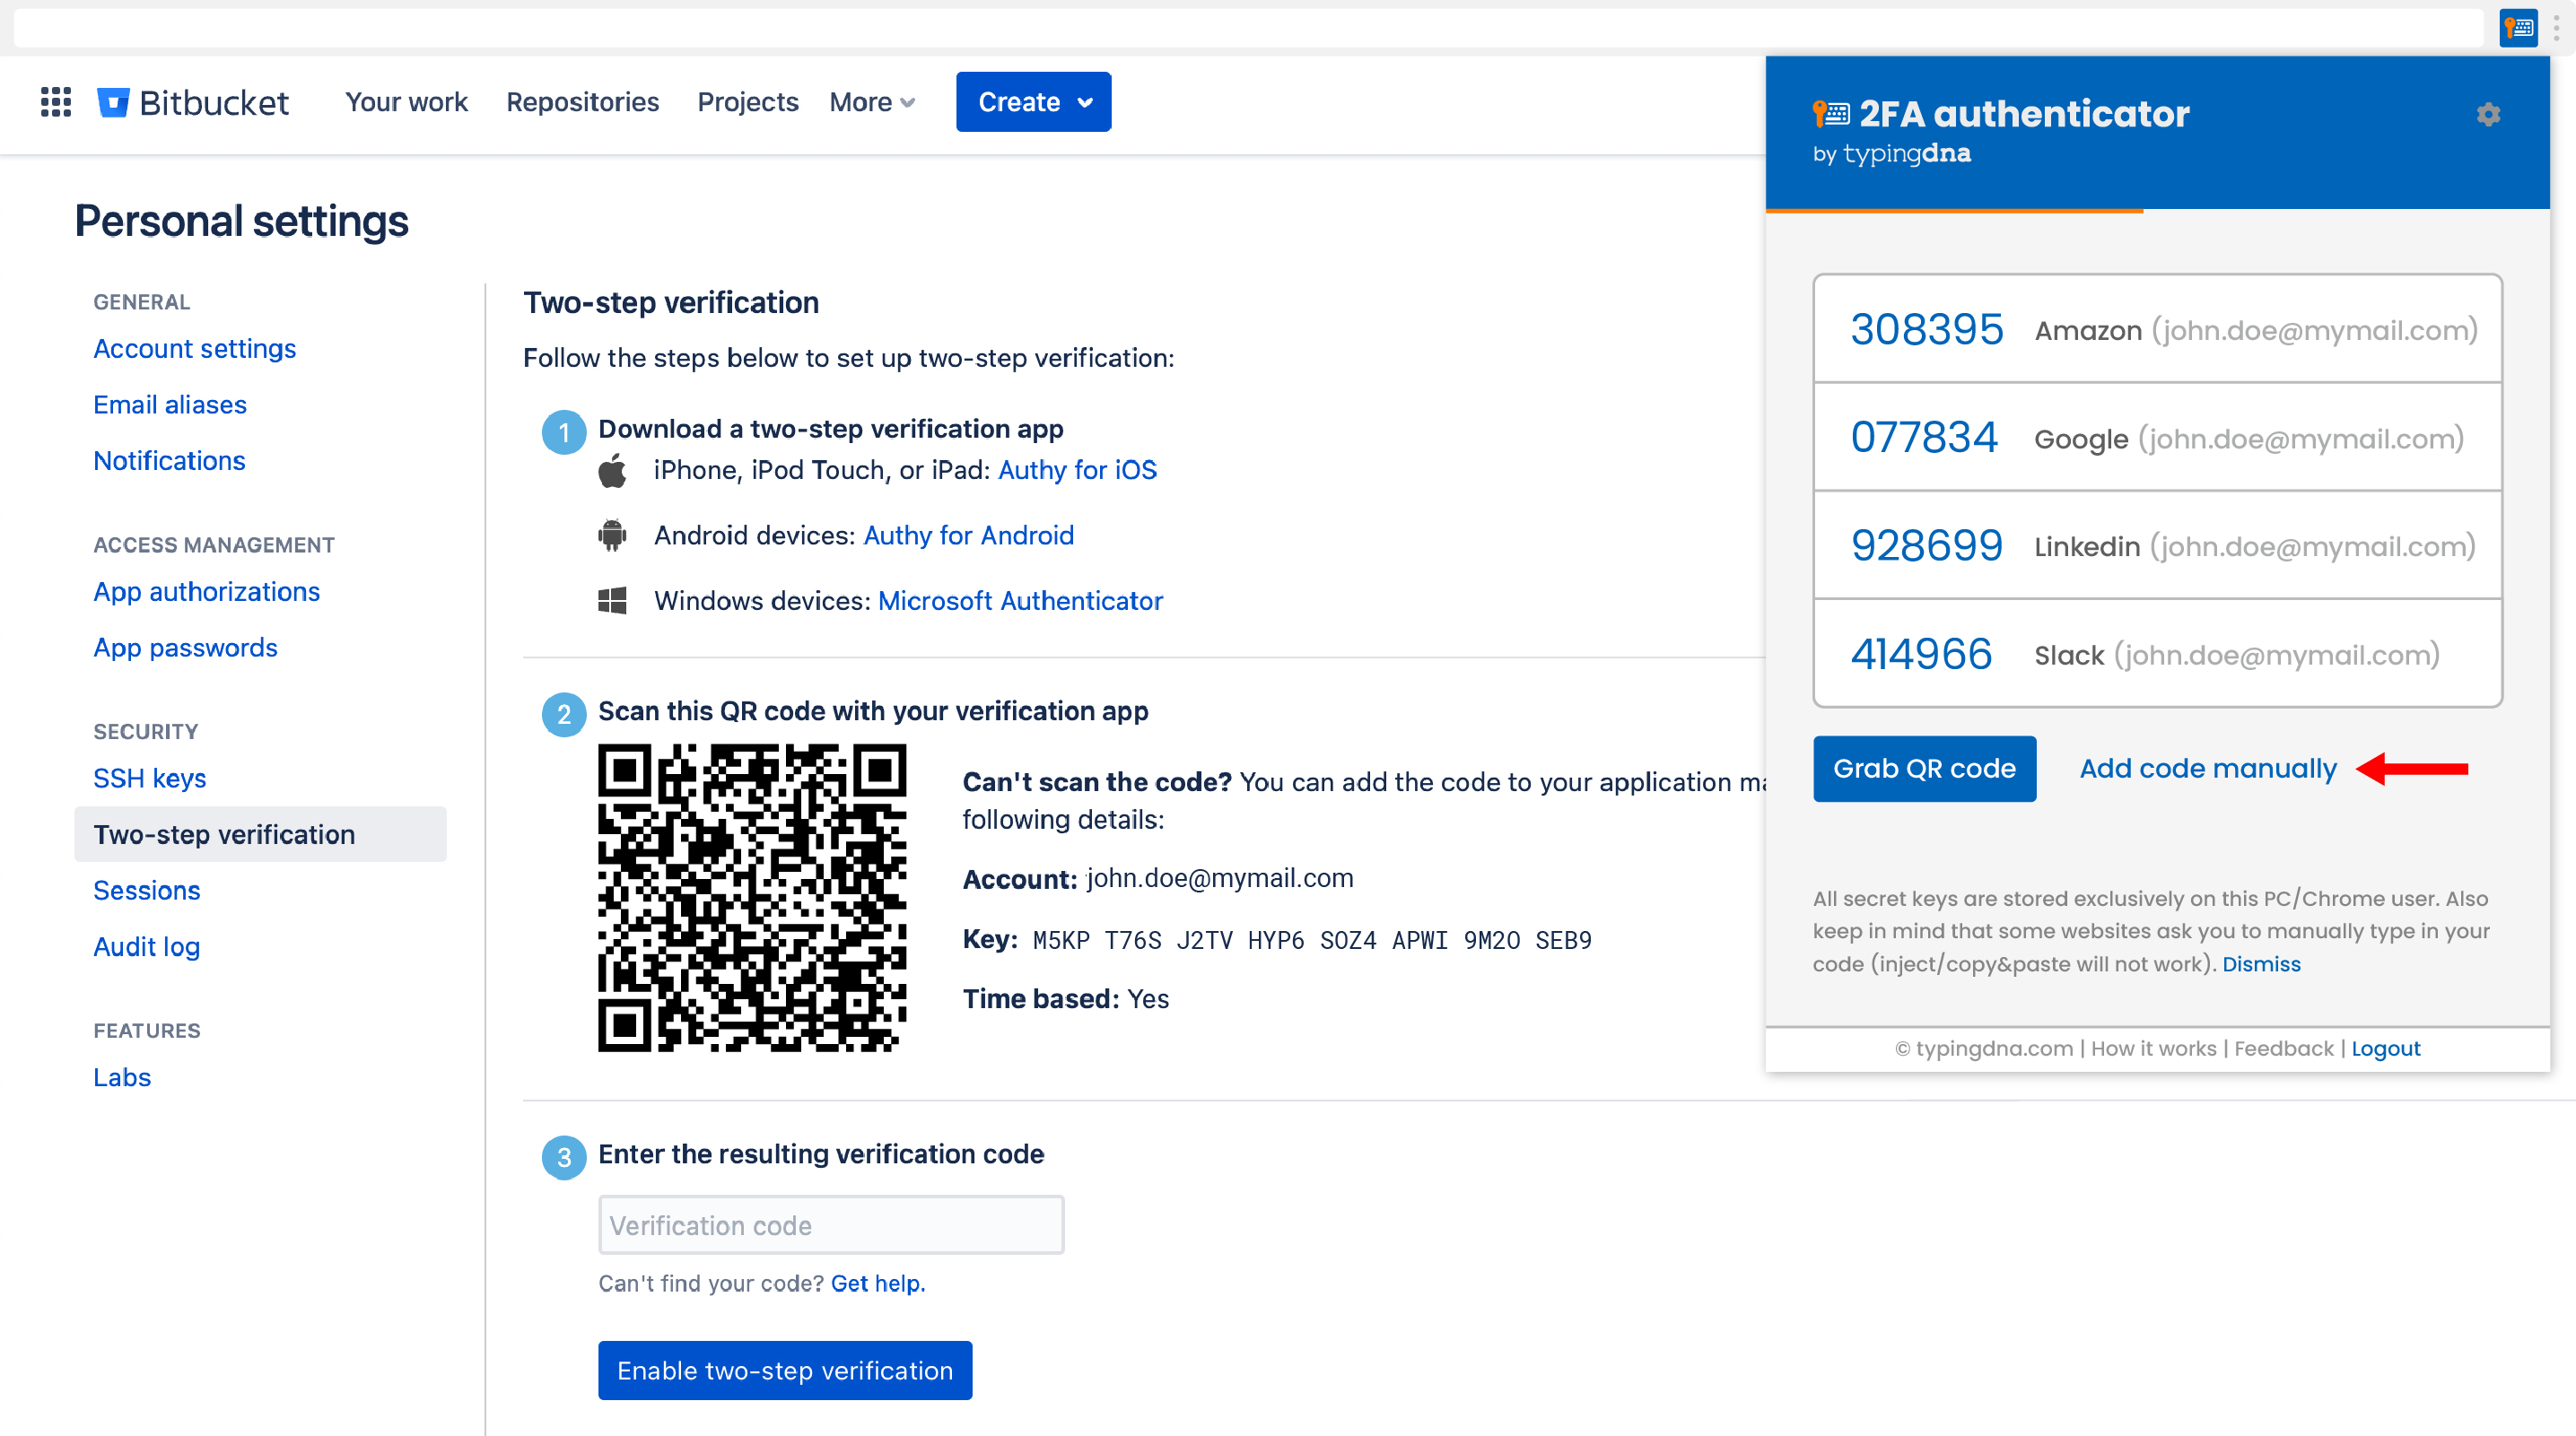Image resolution: width=2576 pixels, height=1436 pixels.
Task: Click Add code manually button
Action: pos(2208,768)
